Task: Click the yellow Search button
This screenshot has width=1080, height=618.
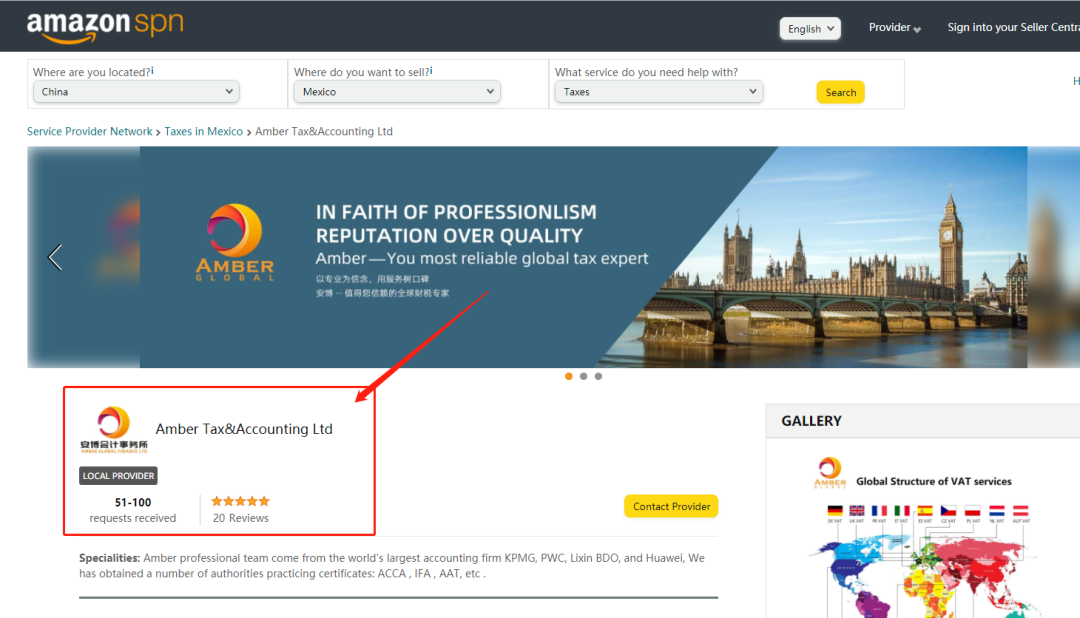Action: pos(840,92)
